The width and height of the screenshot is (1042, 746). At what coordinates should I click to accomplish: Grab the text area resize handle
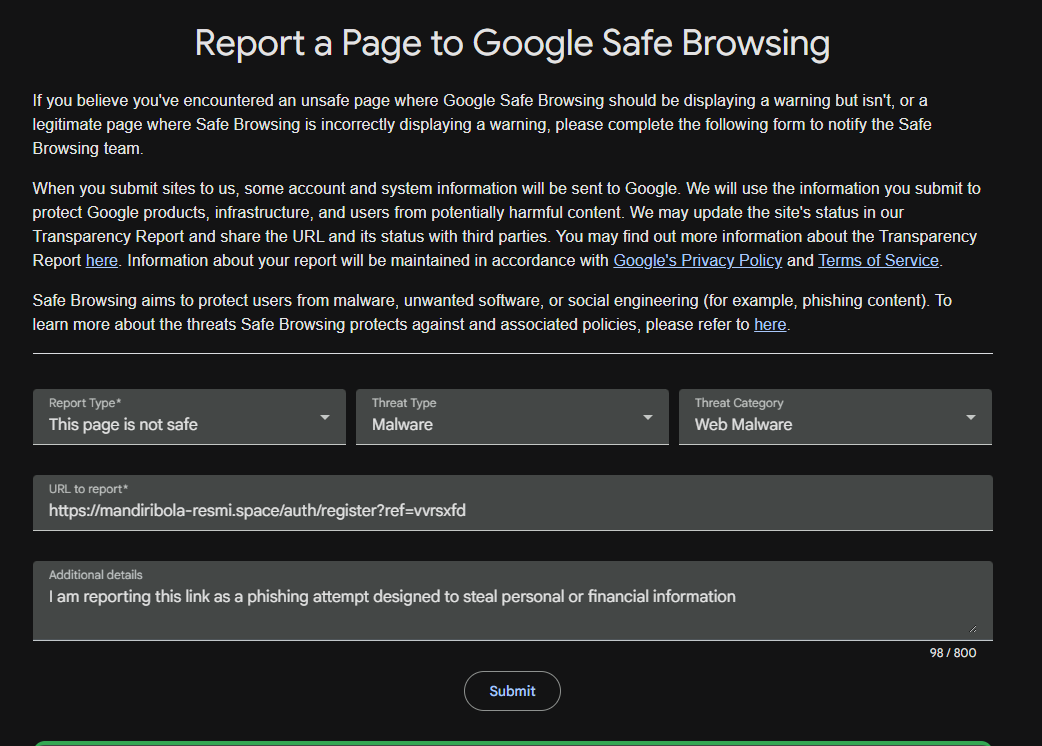(973, 628)
